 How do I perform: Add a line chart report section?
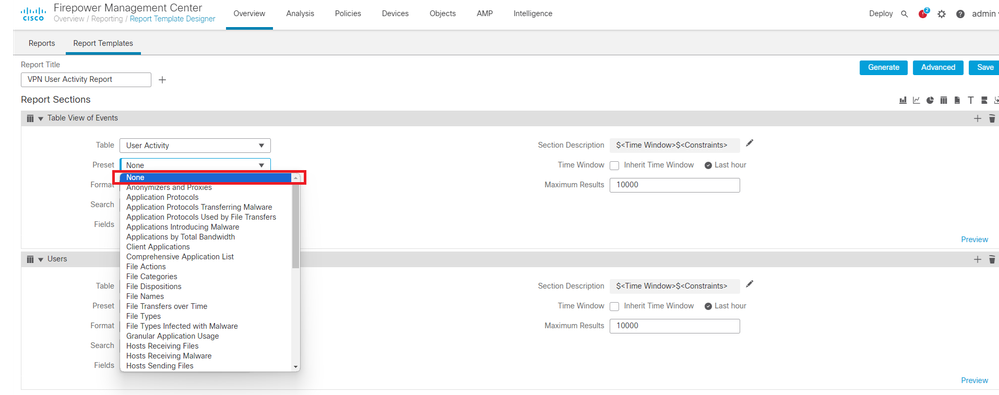(x=916, y=100)
